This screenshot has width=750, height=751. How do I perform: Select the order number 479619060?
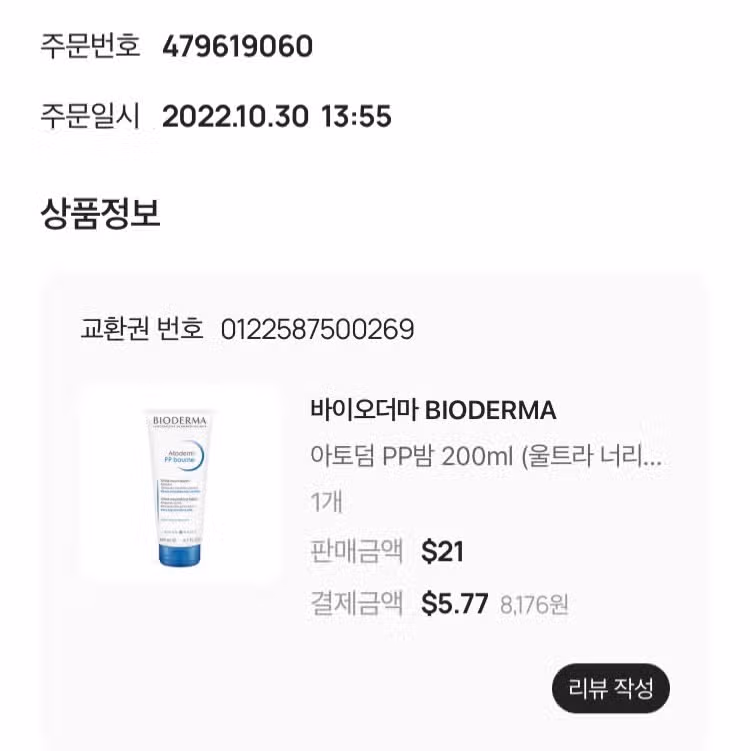238,46
